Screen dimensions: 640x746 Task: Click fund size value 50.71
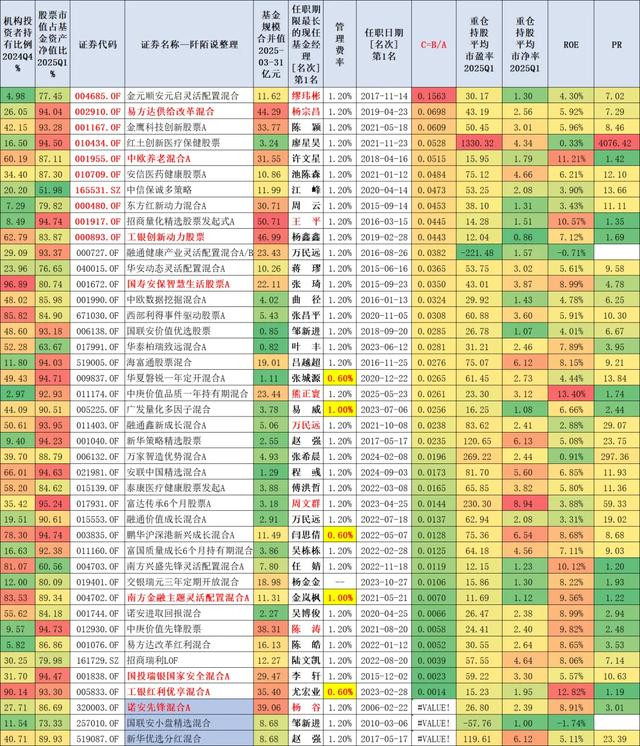click(270, 221)
